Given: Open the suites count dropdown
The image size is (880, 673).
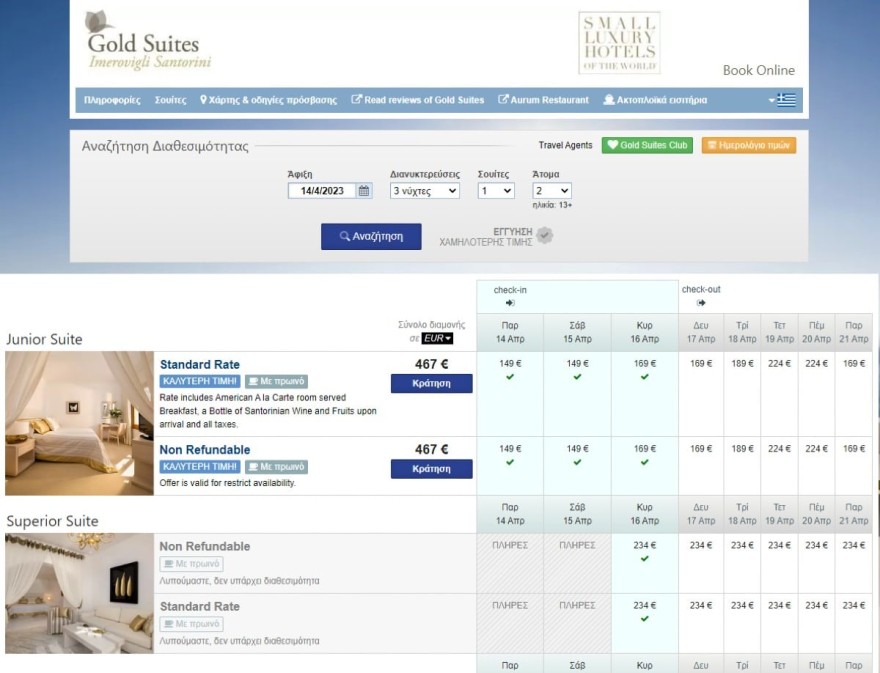Looking at the screenshot, I should pos(496,191).
